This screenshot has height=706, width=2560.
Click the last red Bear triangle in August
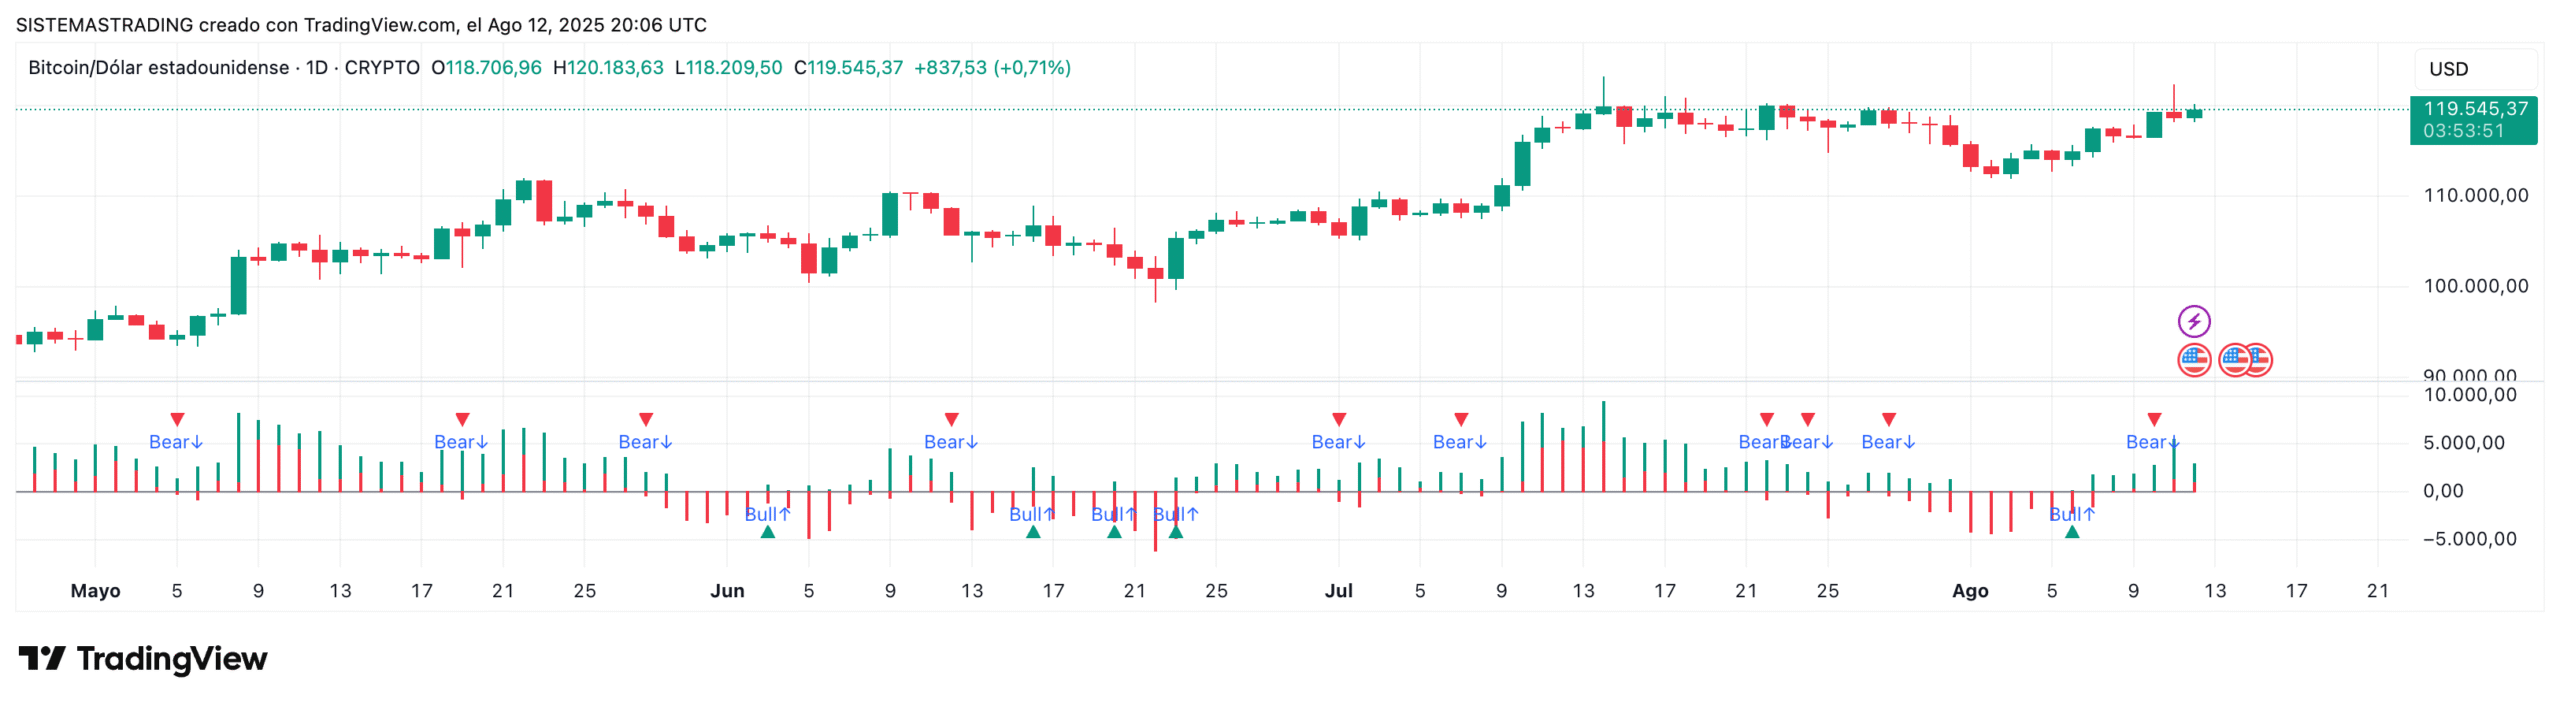point(2153,420)
